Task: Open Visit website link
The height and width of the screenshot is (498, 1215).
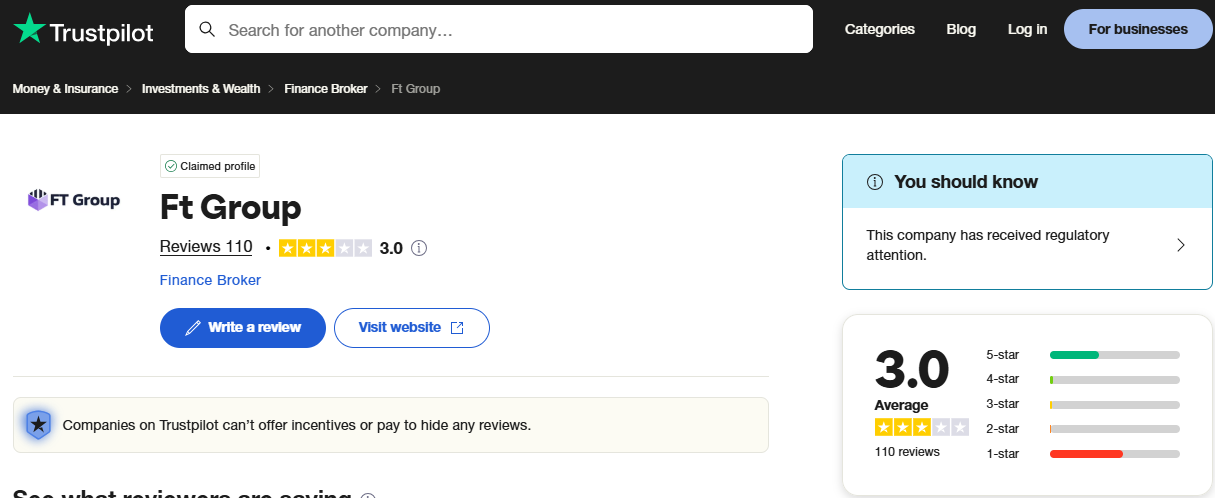Action: pos(411,328)
